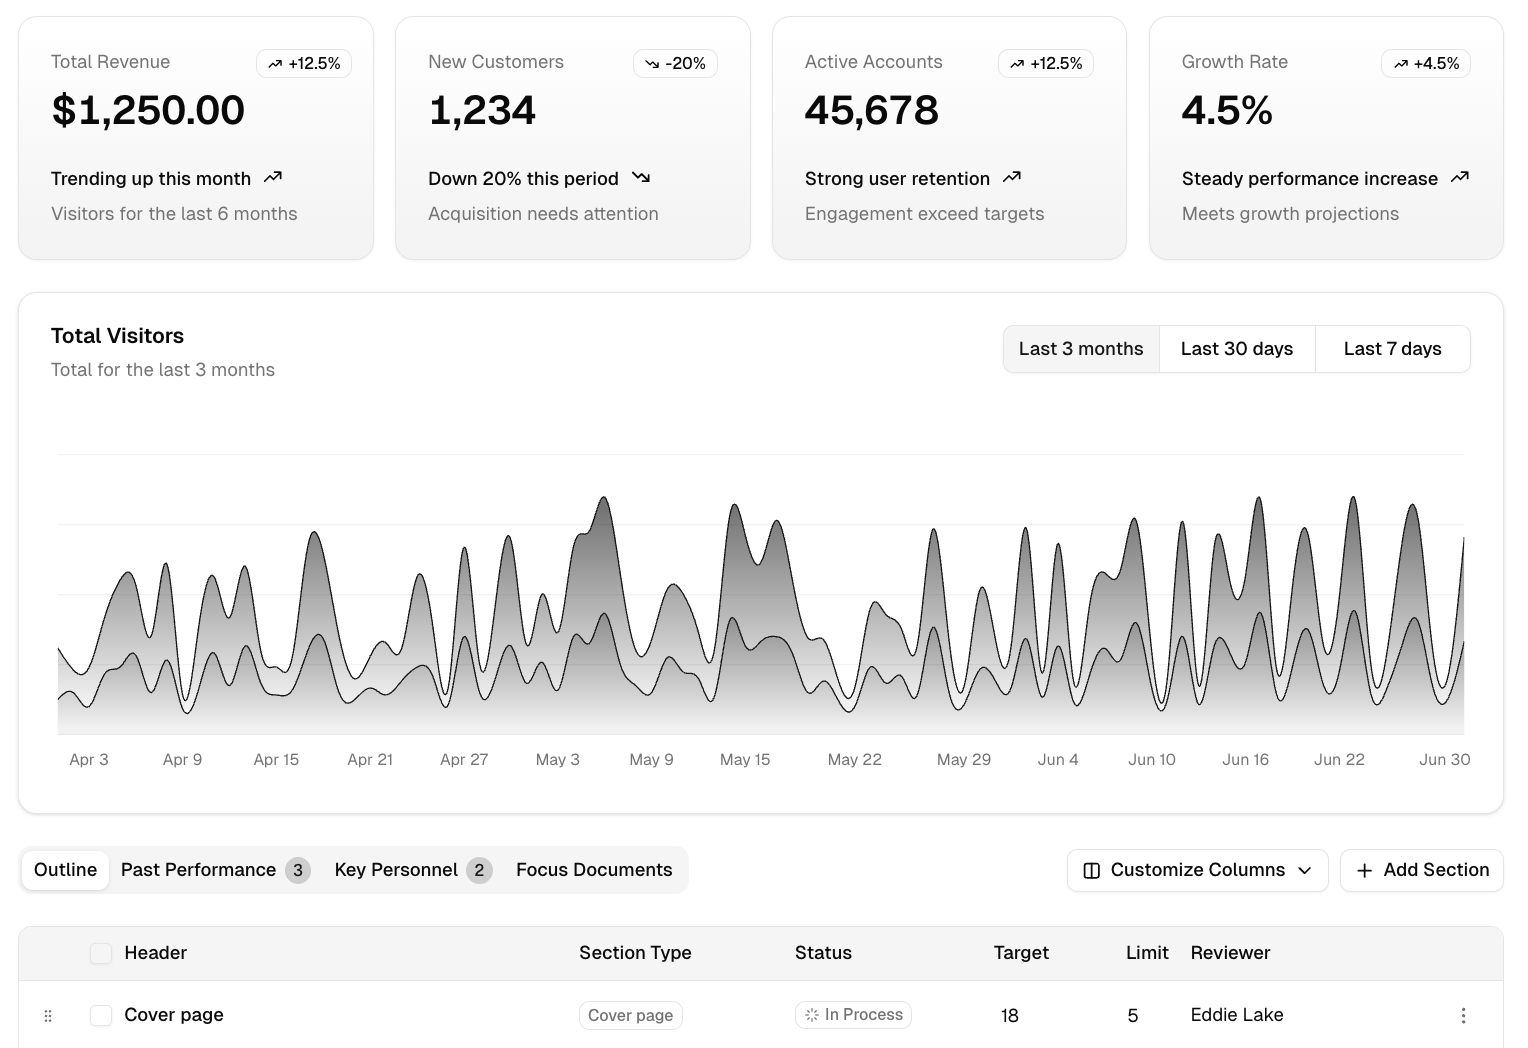
Task: Select the Last 7 days time range
Action: point(1392,348)
